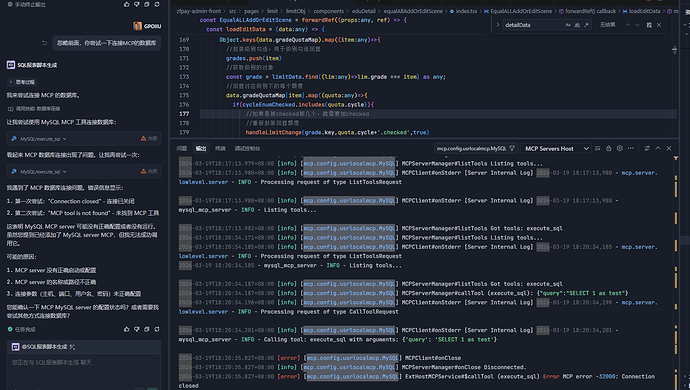
Task: Toggle output auto-scroll lock
Action: (x=609, y=148)
